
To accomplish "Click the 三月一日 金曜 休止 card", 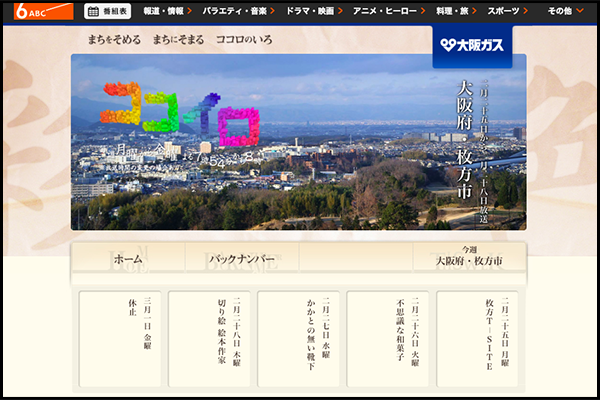I will [x=119, y=339].
